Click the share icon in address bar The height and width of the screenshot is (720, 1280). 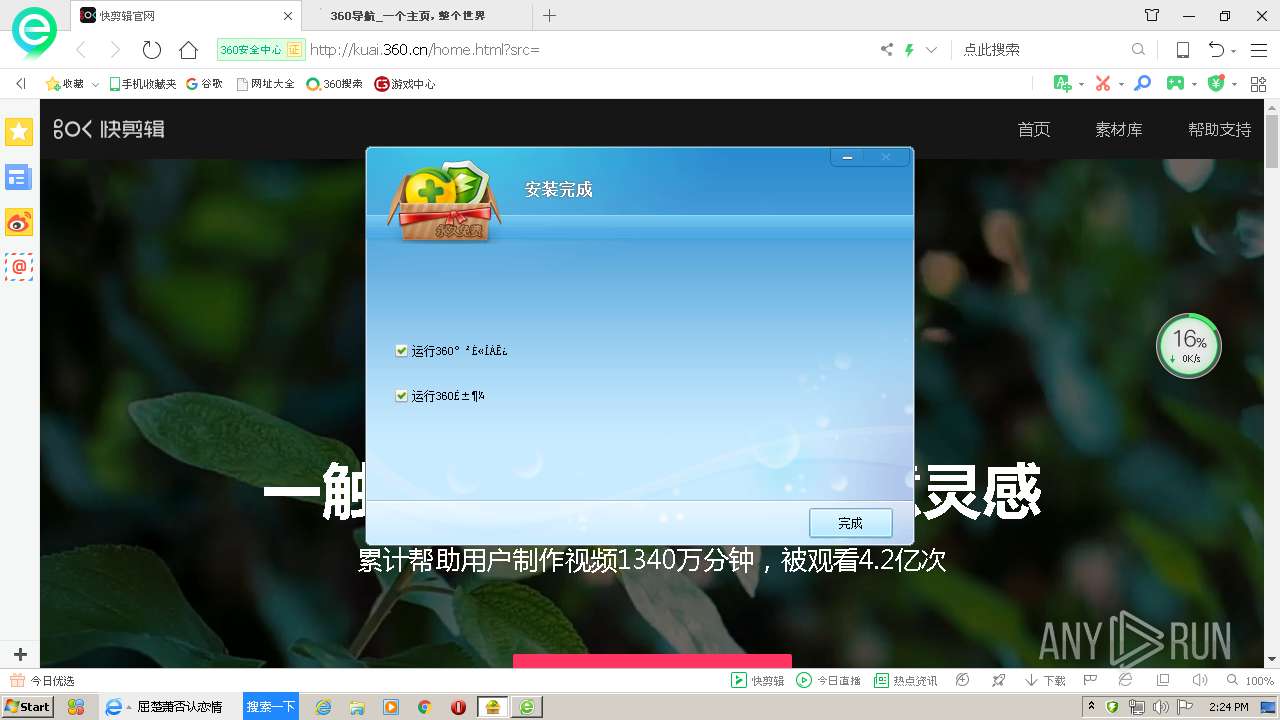pos(886,49)
